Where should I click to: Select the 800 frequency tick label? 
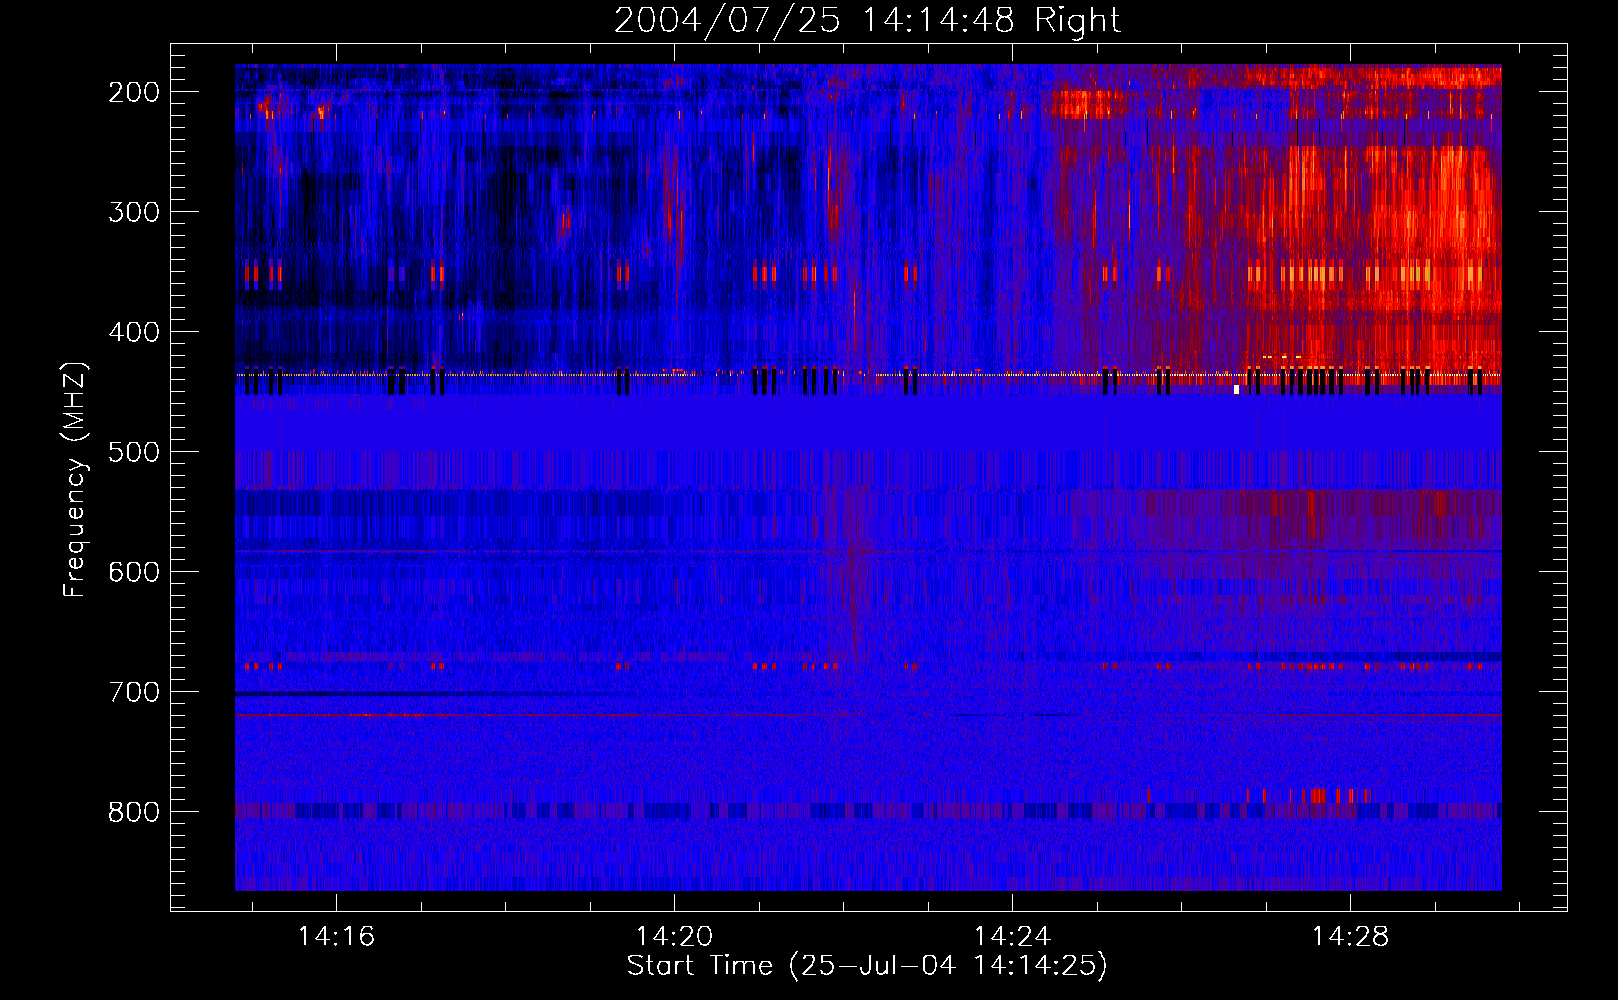point(134,812)
